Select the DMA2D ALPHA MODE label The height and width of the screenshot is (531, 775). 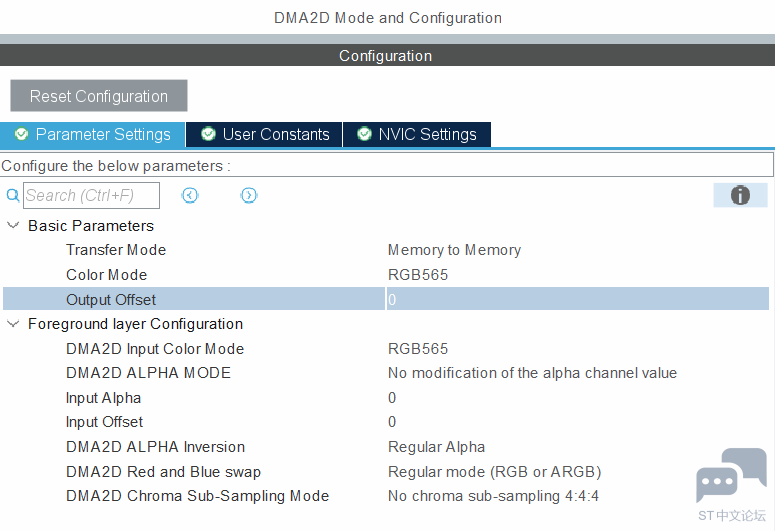pyautogui.click(x=148, y=373)
